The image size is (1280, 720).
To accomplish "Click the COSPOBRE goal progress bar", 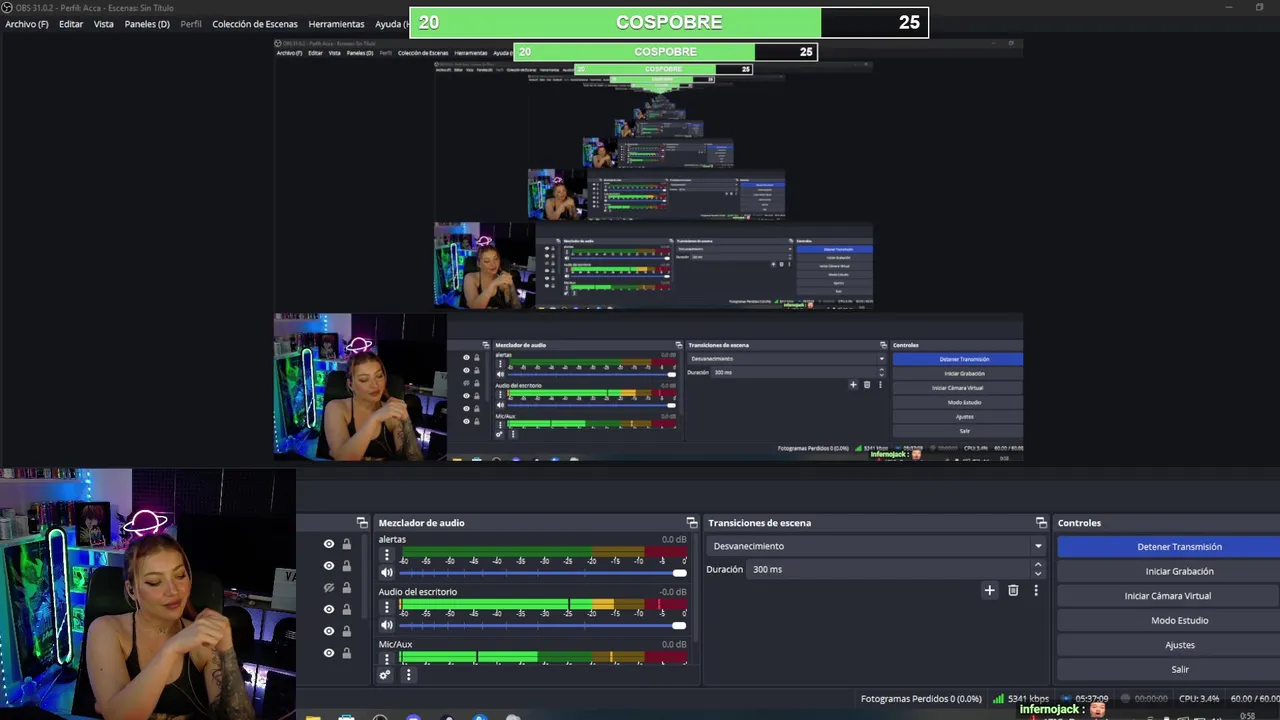I will pos(669,22).
